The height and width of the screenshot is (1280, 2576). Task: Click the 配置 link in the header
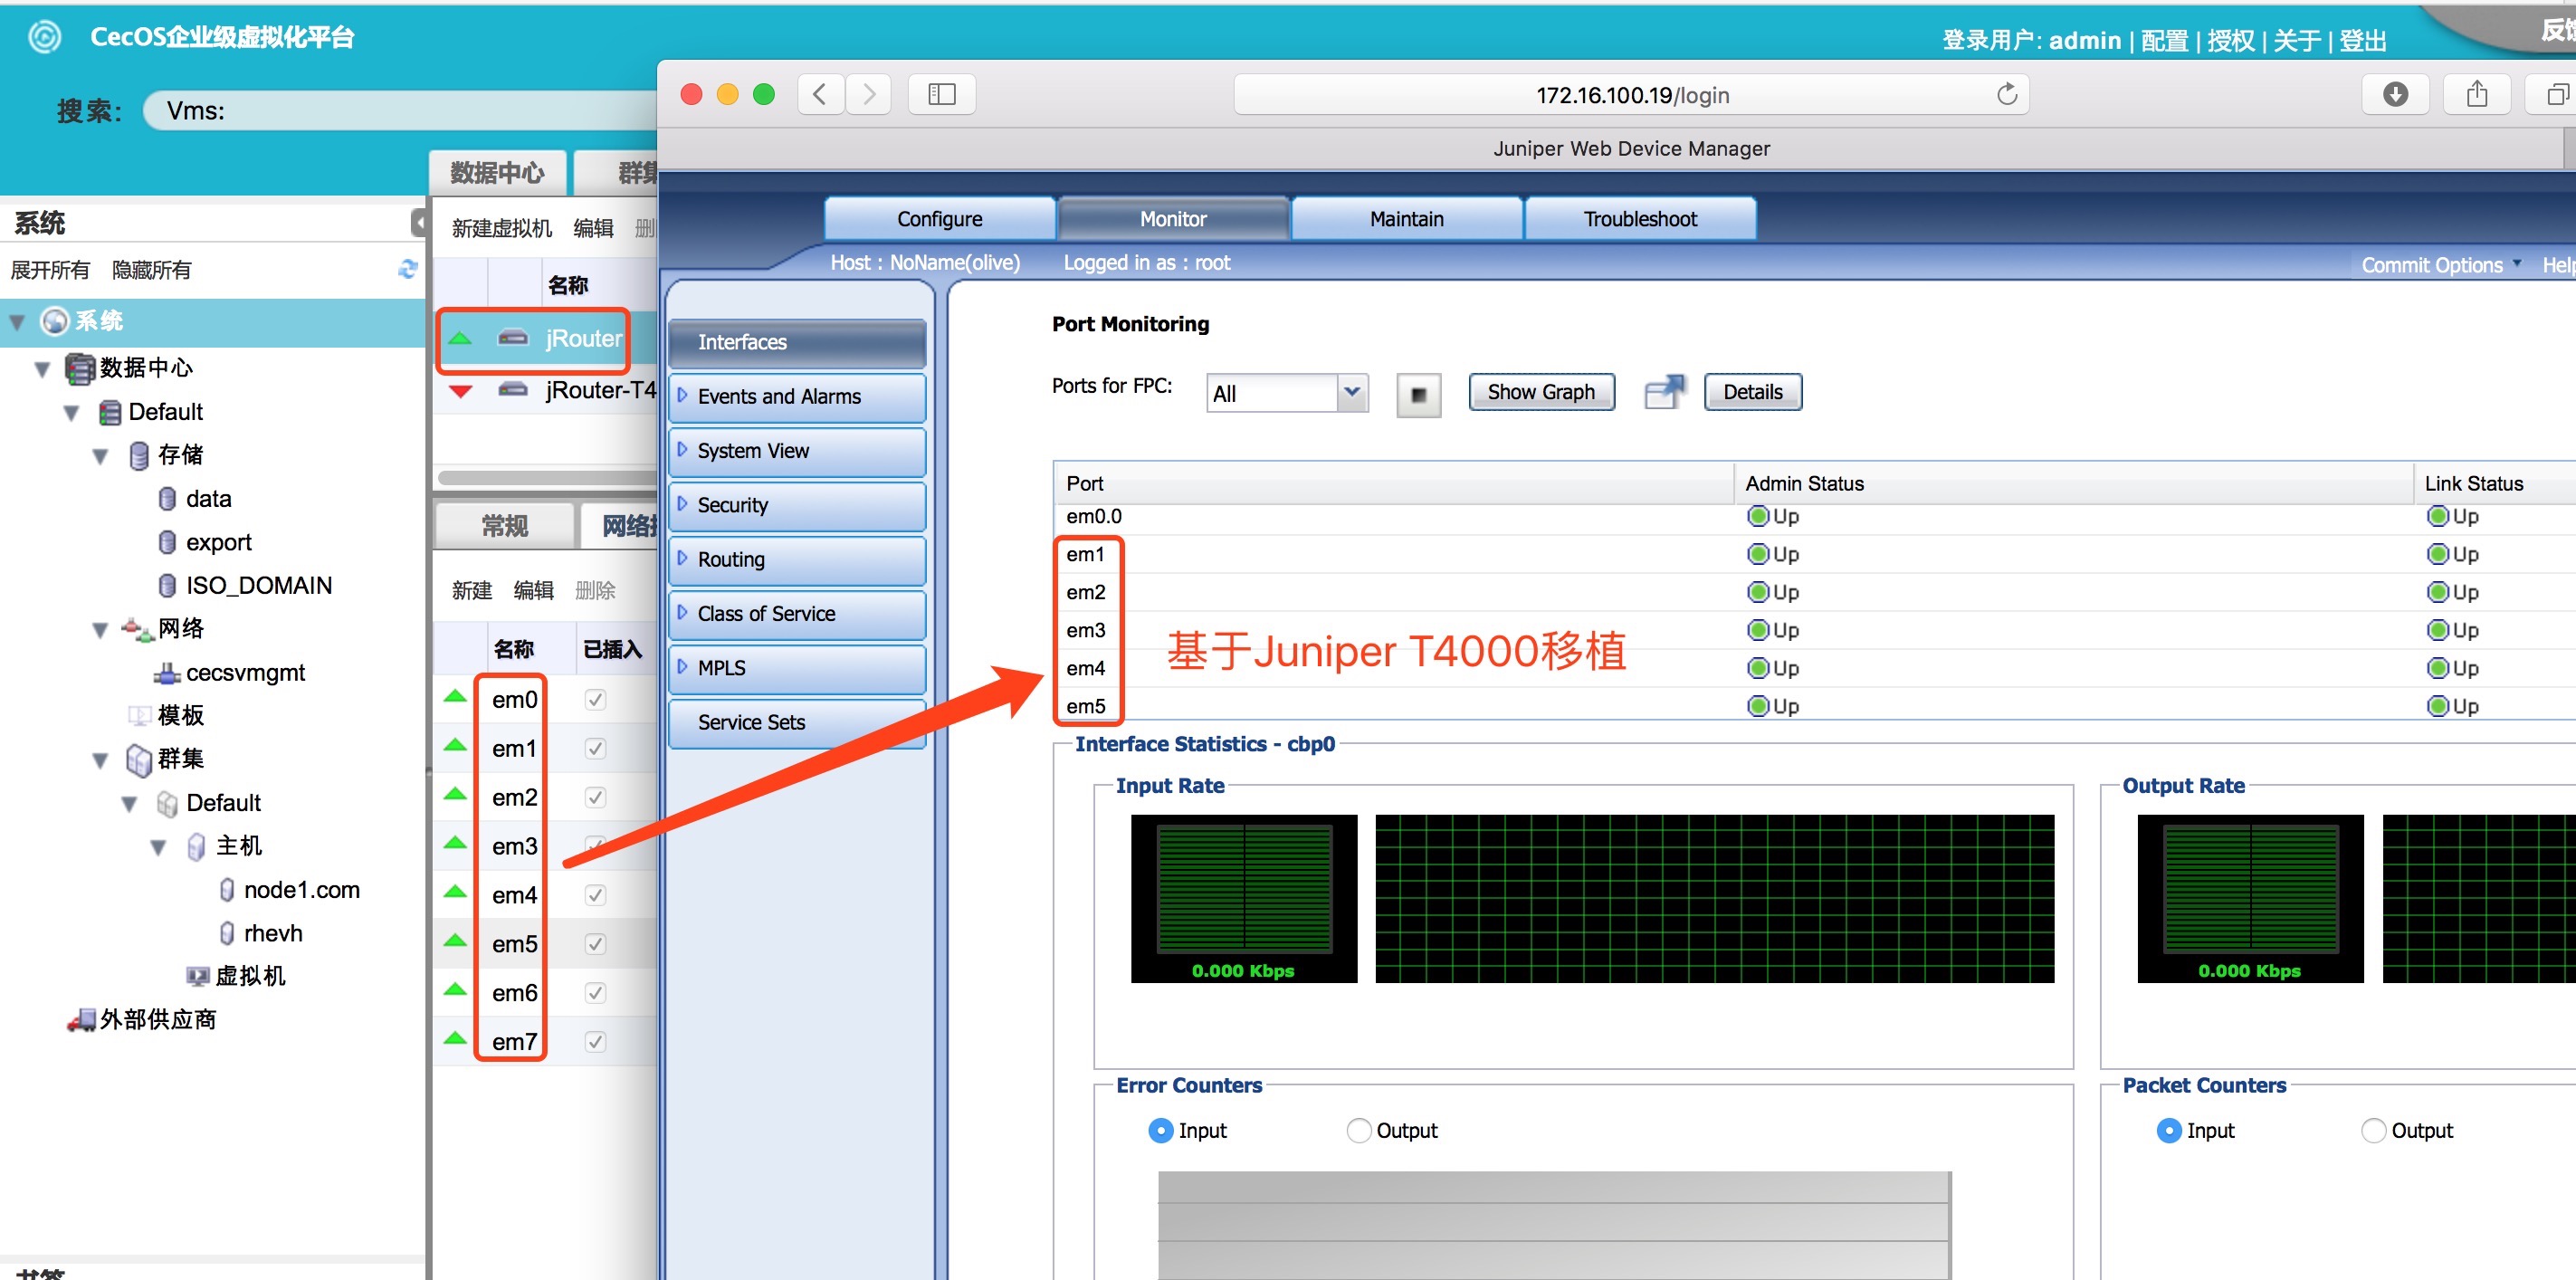pyautogui.click(x=2165, y=41)
